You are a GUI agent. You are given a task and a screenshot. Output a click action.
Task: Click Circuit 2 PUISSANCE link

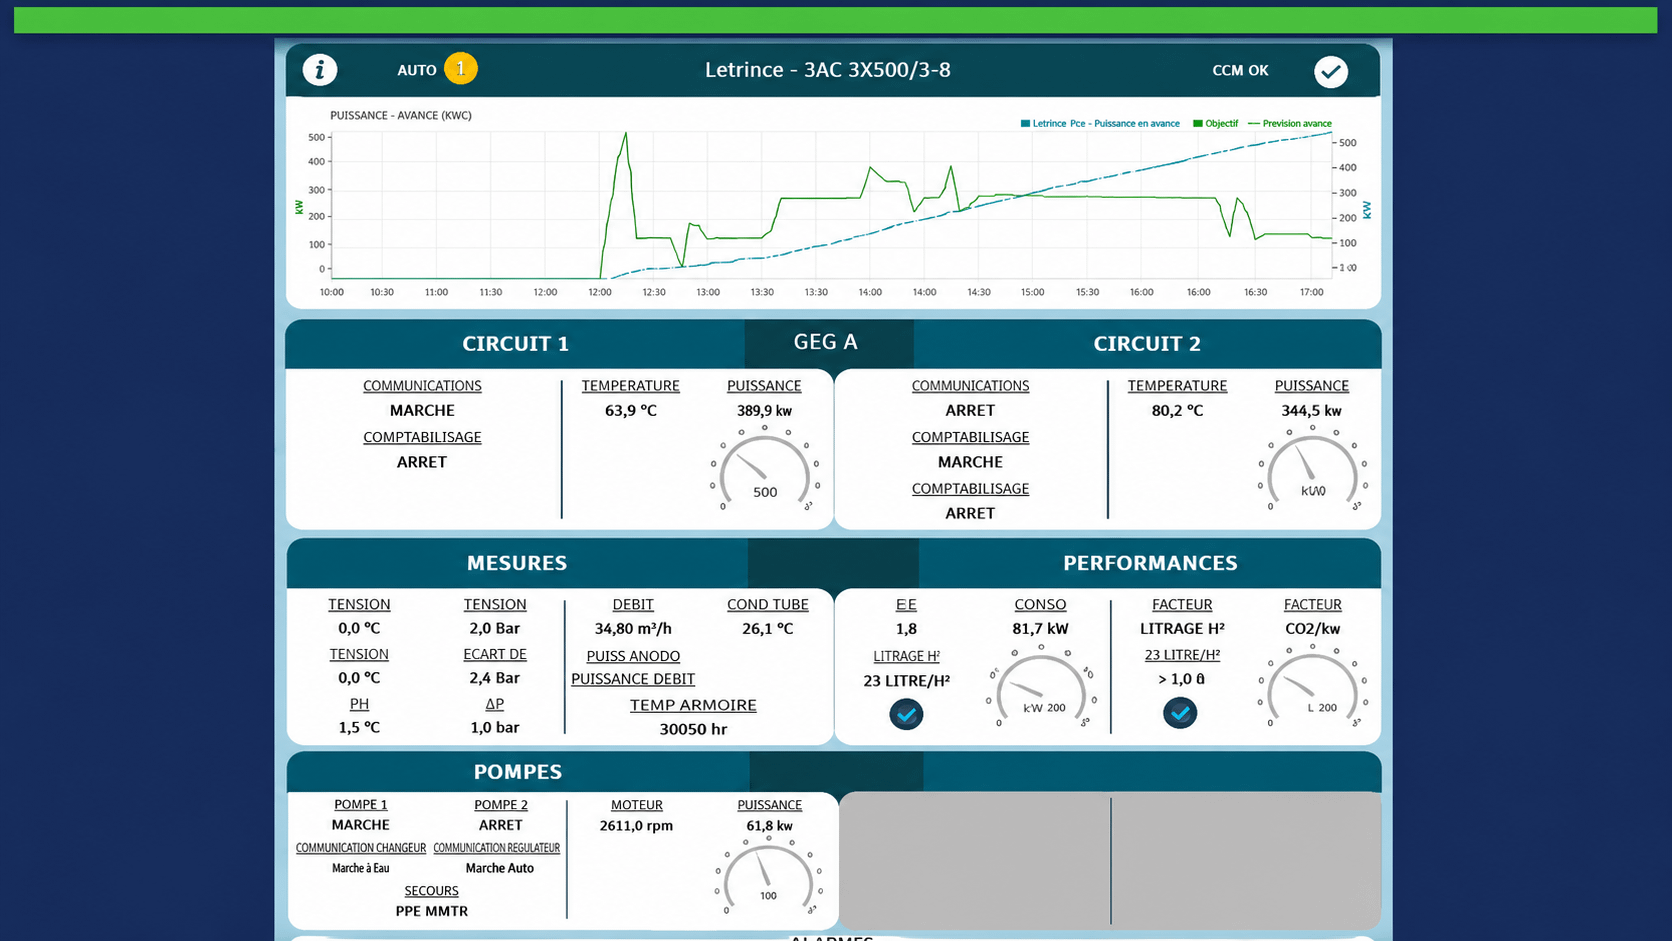pyautogui.click(x=1312, y=386)
